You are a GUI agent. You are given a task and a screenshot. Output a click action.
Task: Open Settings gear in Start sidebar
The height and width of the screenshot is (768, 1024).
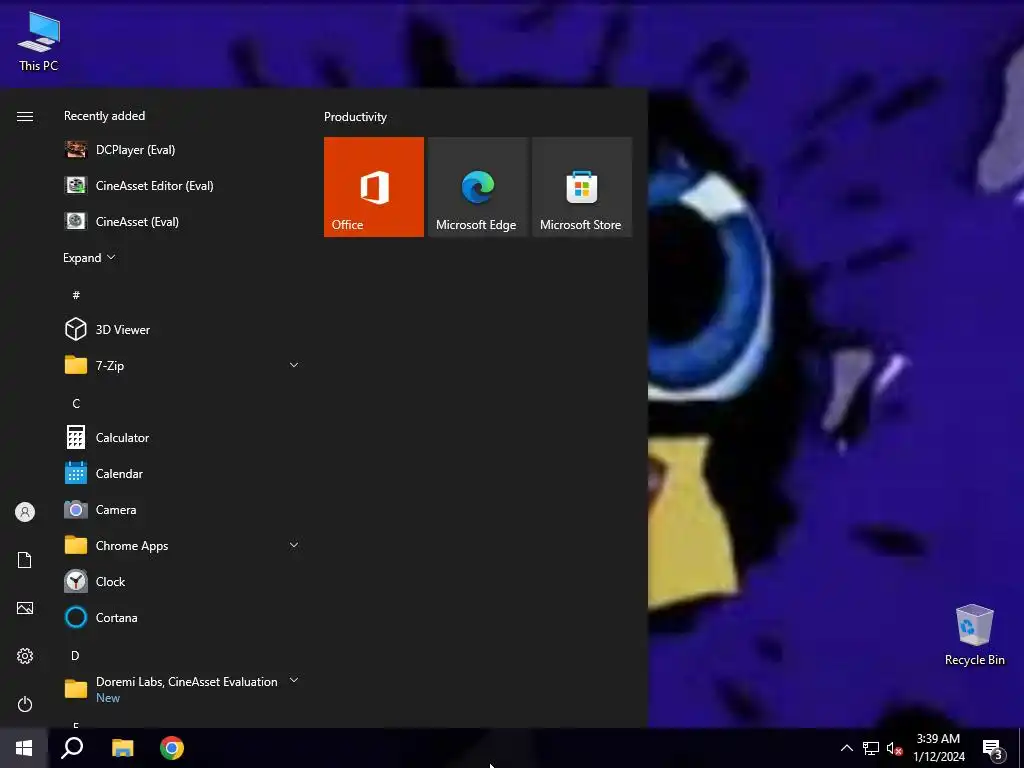point(25,656)
